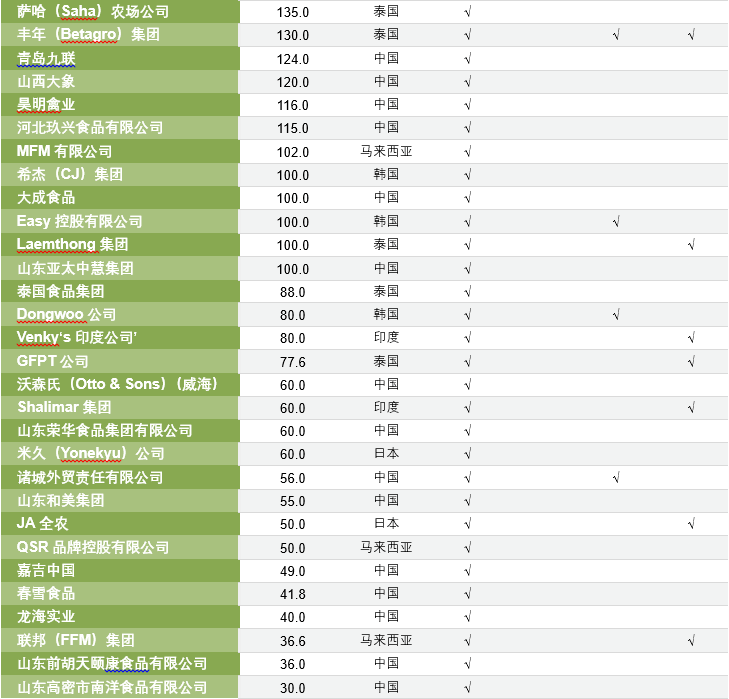This screenshot has width=729, height=699.
Task: Click 山东高密市南洋食品有限公司 cell
Action: pyautogui.click(x=120, y=687)
